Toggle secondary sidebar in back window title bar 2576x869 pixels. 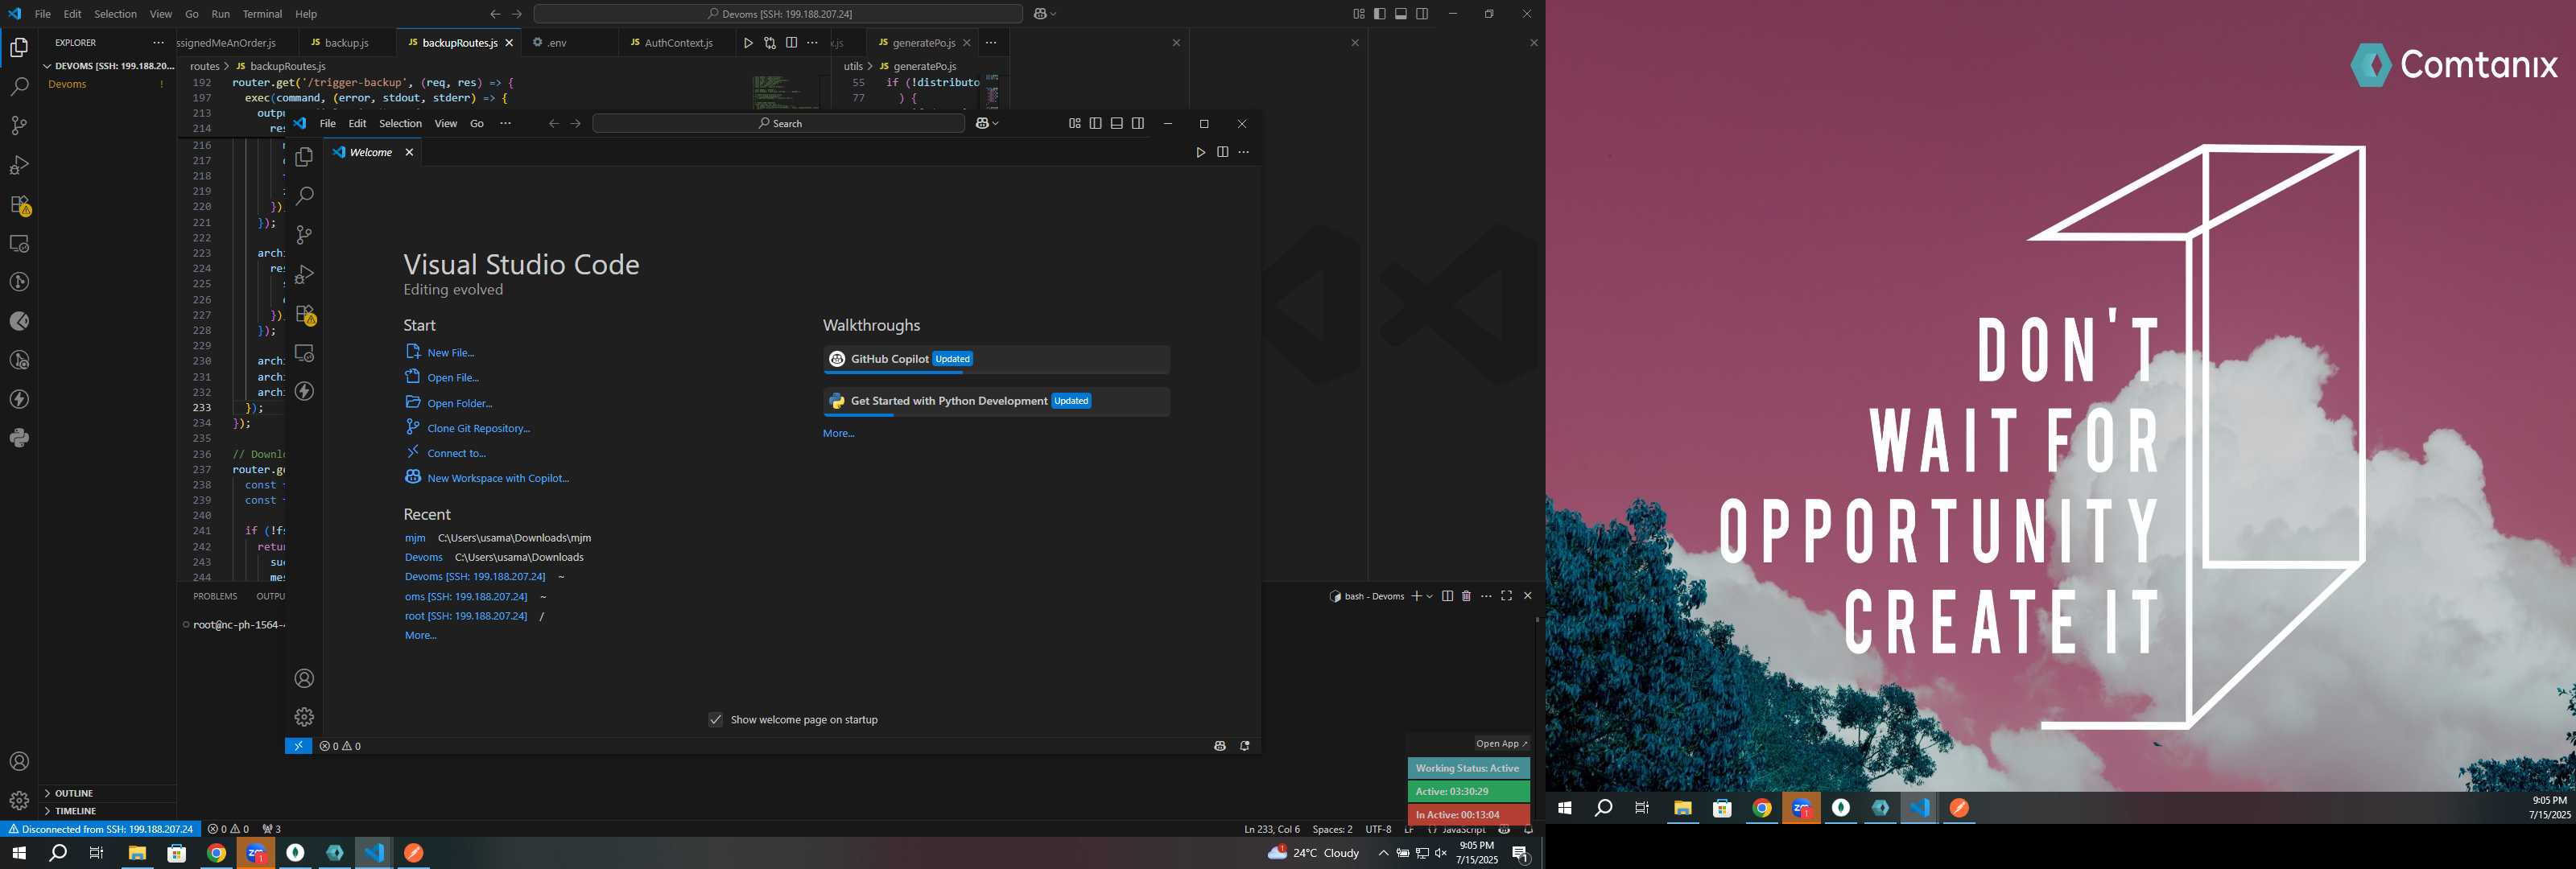(x=1422, y=14)
